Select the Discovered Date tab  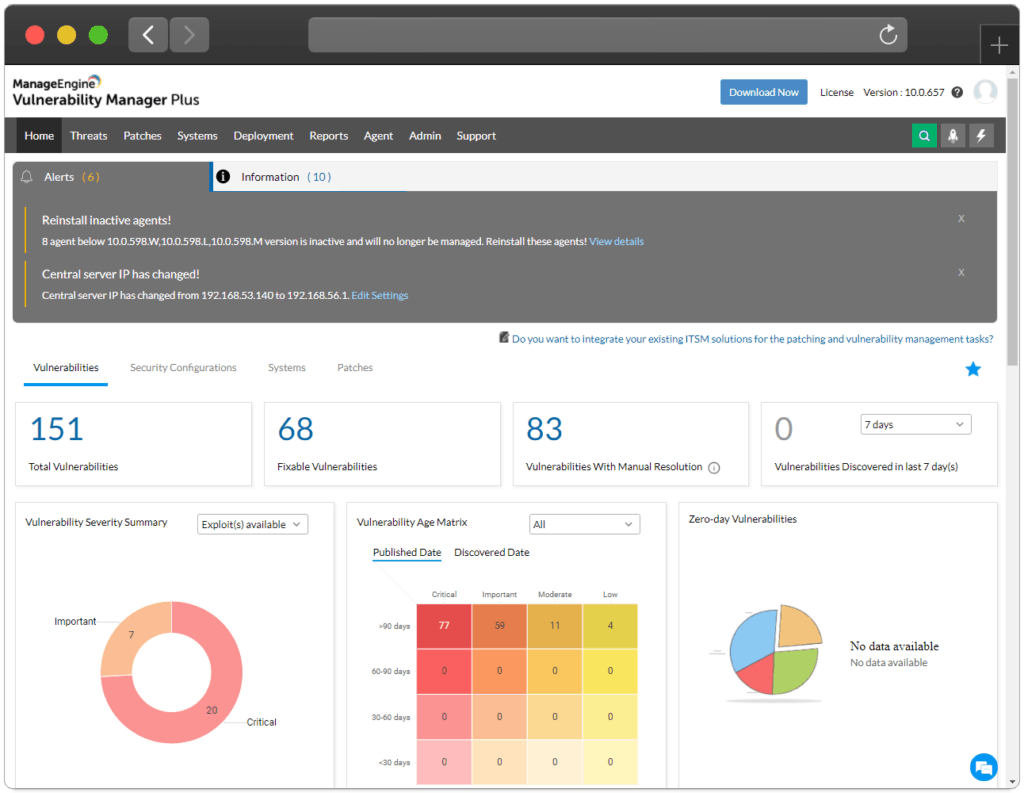pyautogui.click(x=492, y=553)
